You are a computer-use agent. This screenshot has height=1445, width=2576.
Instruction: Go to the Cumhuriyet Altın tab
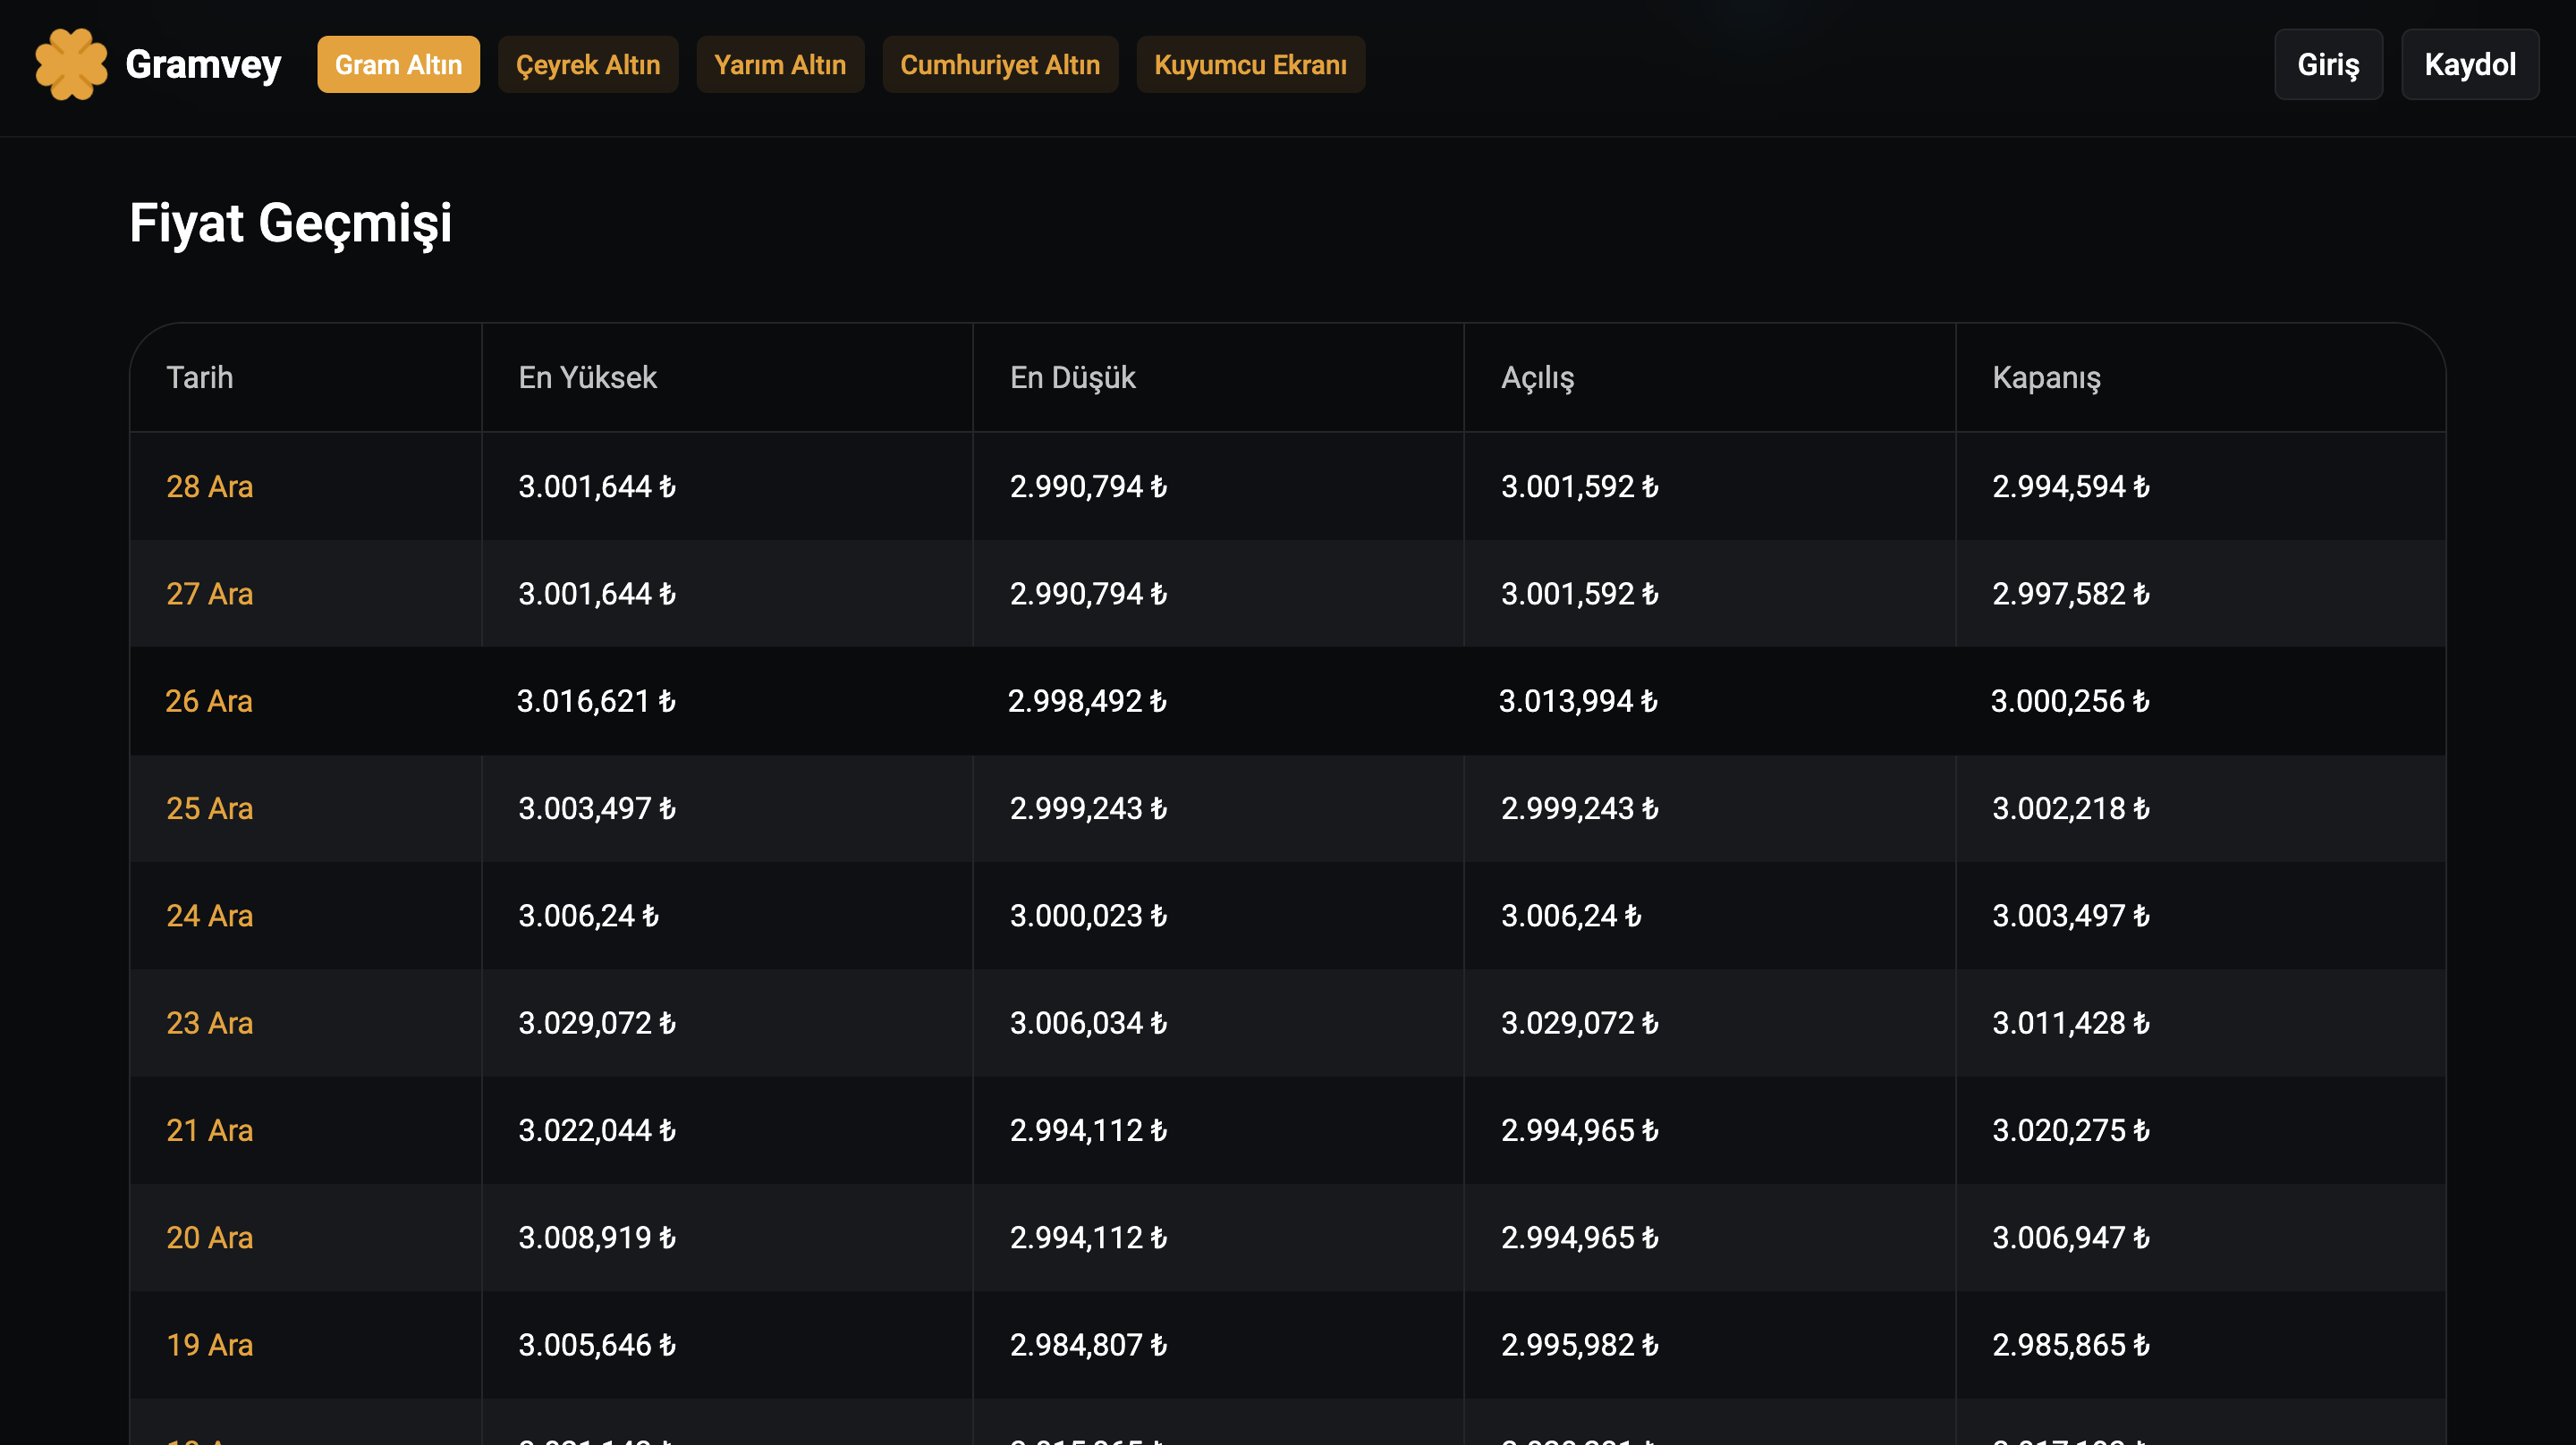(1000, 65)
